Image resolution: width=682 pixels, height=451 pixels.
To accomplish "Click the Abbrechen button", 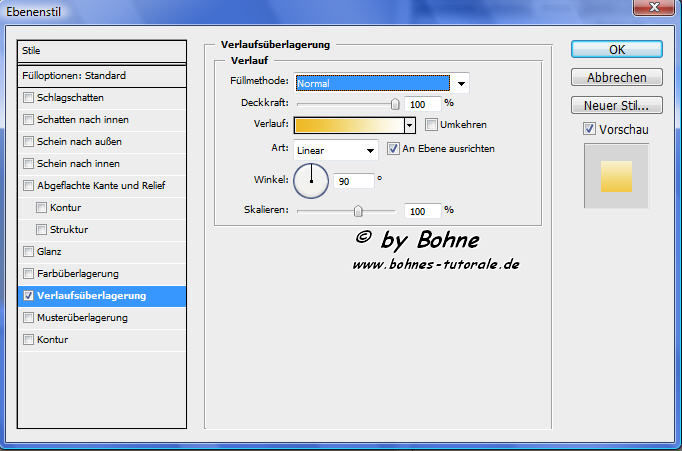I will 616,77.
